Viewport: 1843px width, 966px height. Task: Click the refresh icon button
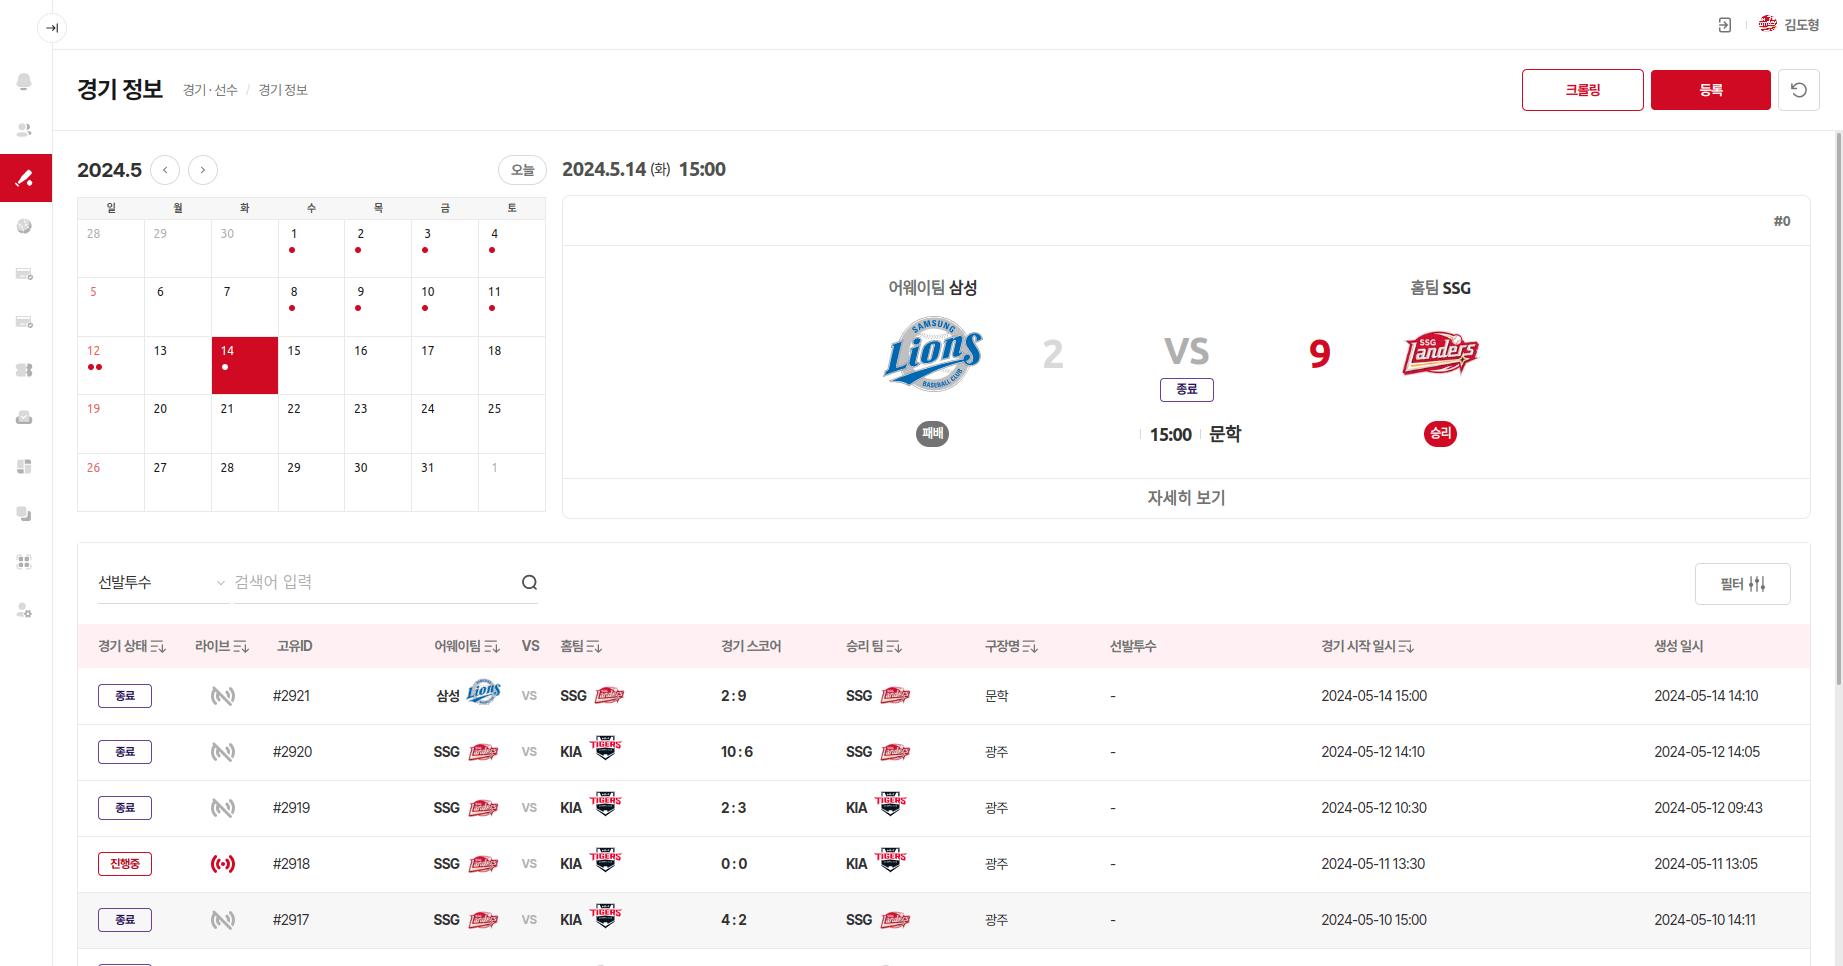[1798, 90]
